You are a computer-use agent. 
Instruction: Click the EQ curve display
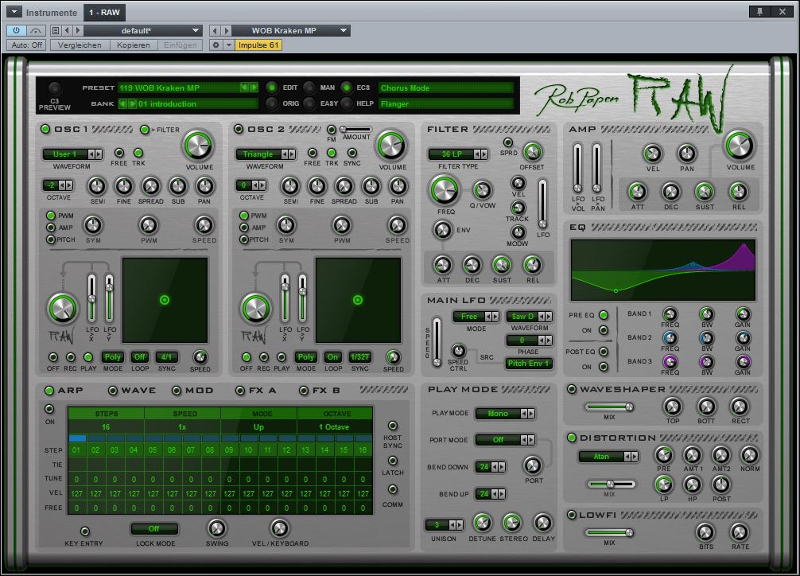pyautogui.click(x=663, y=270)
